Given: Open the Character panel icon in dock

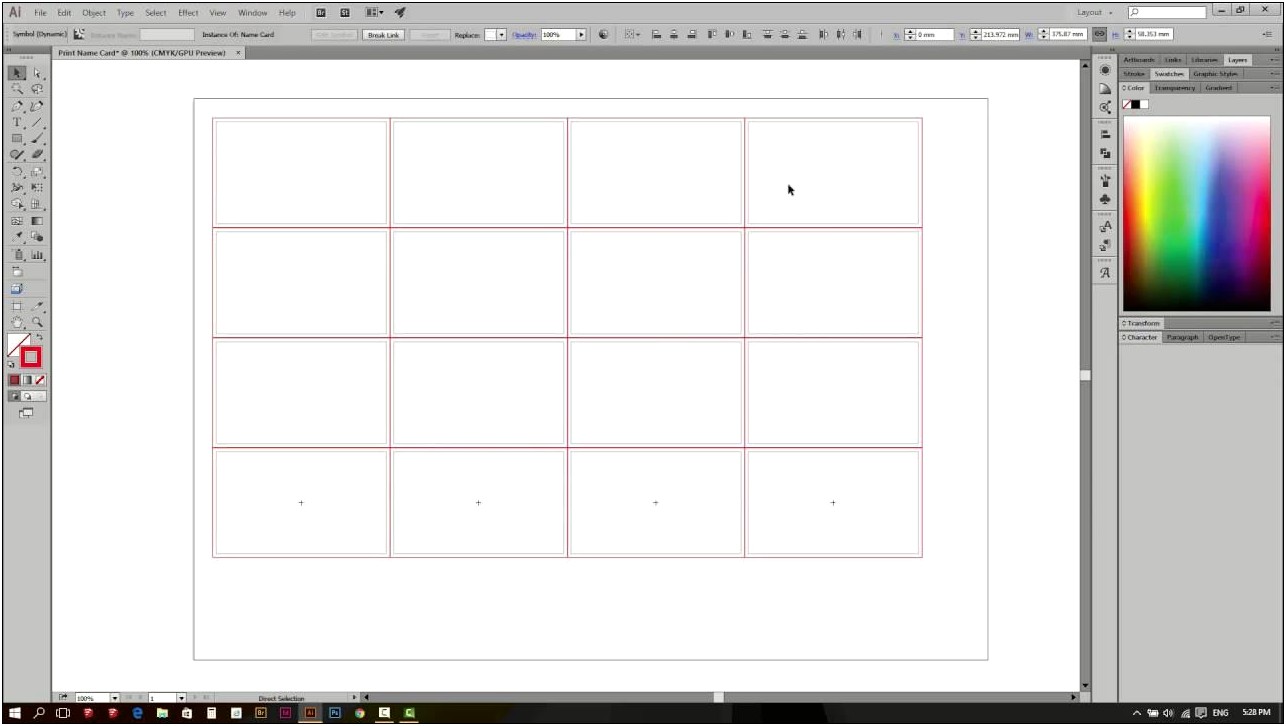Looking at the screenshot, I should tap(1105, 227).
